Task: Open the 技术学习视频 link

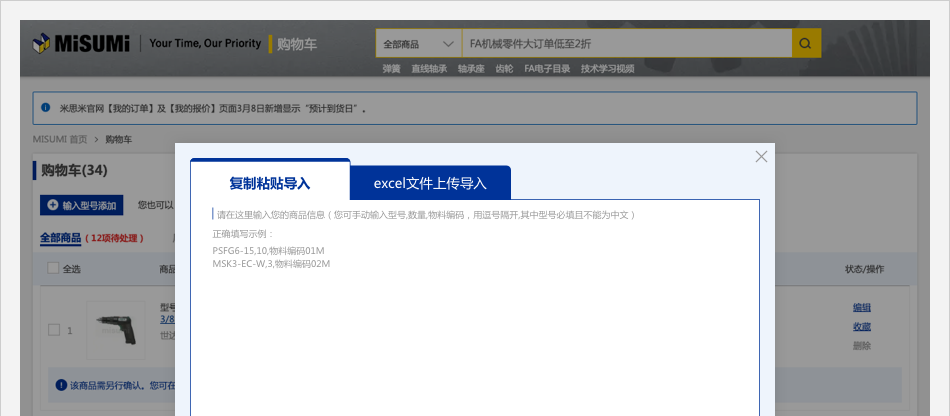Action: coord(607,69)
